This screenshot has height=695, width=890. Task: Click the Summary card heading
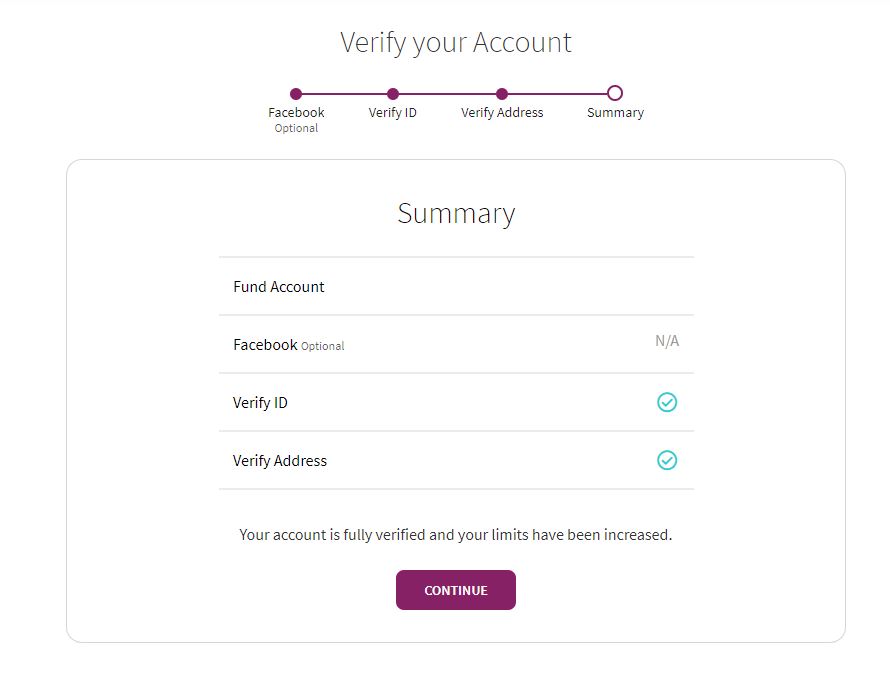coord(456,214)
